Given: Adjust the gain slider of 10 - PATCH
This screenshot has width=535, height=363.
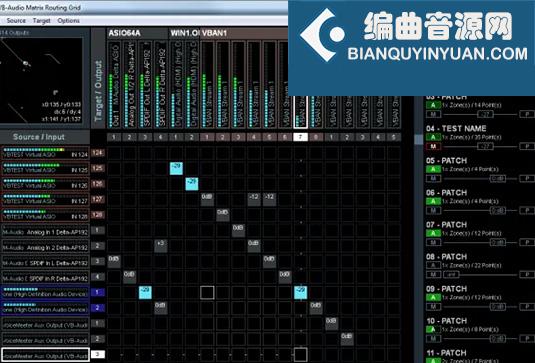Looking at the screenshot, I should tap(498, 339).
